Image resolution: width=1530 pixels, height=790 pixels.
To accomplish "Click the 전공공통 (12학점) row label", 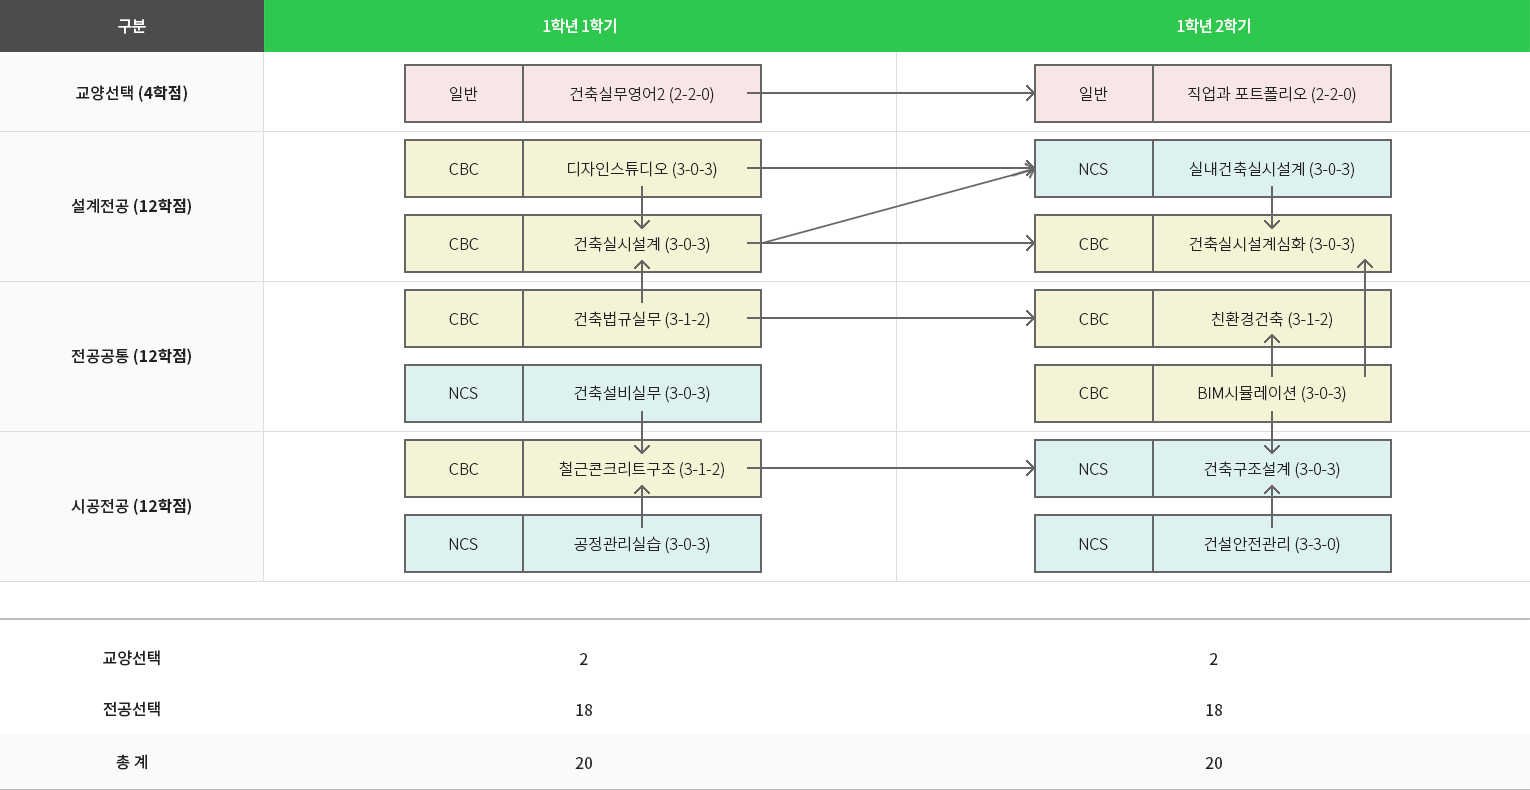I will click(132, 356).
